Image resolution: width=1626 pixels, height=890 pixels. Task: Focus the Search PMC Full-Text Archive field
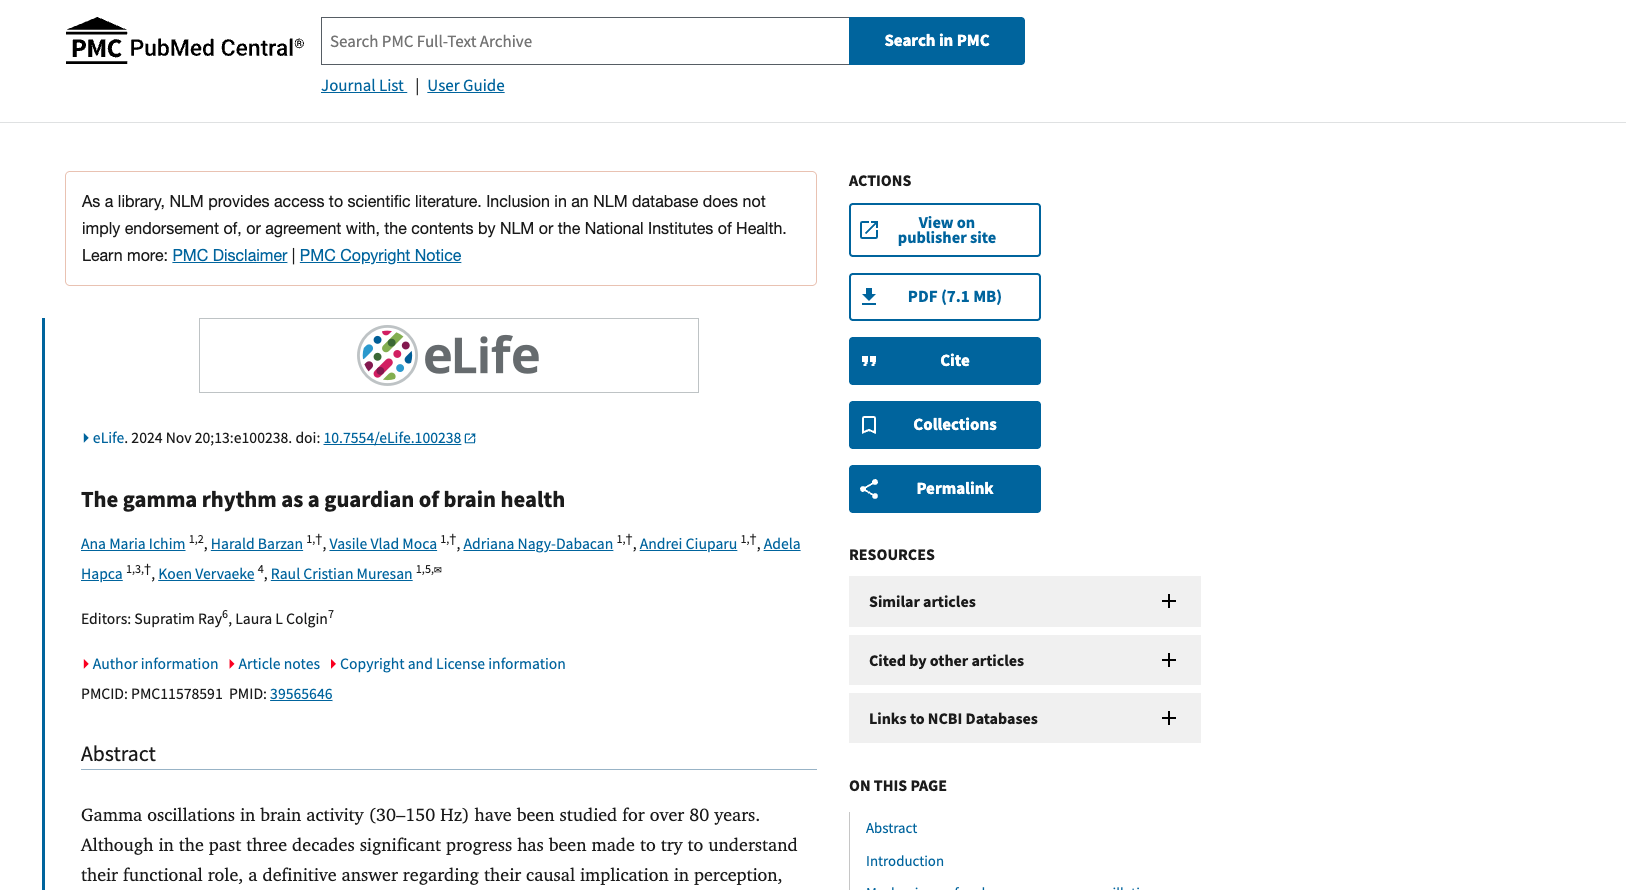coord(585,41)
